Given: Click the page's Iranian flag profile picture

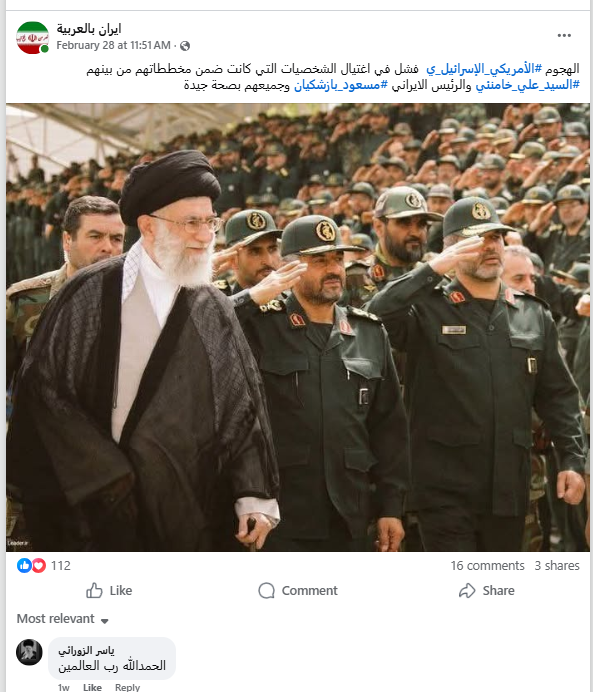Looking at the screenshot, I should (32, 38).
